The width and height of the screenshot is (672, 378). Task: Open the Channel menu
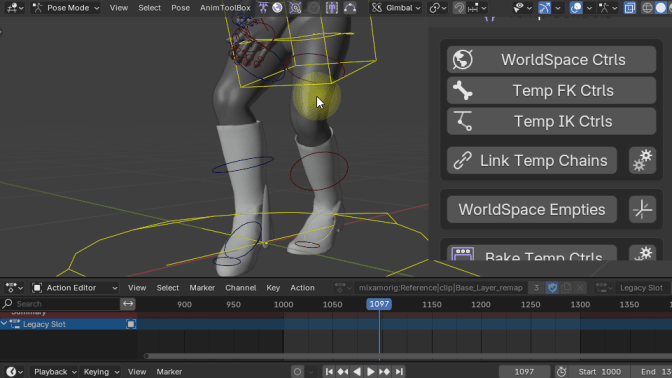[x=240, y=288]
